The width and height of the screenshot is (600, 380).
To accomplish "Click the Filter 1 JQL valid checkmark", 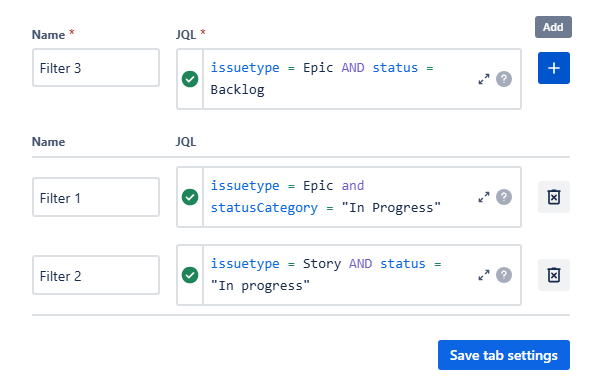I will 190,197.
